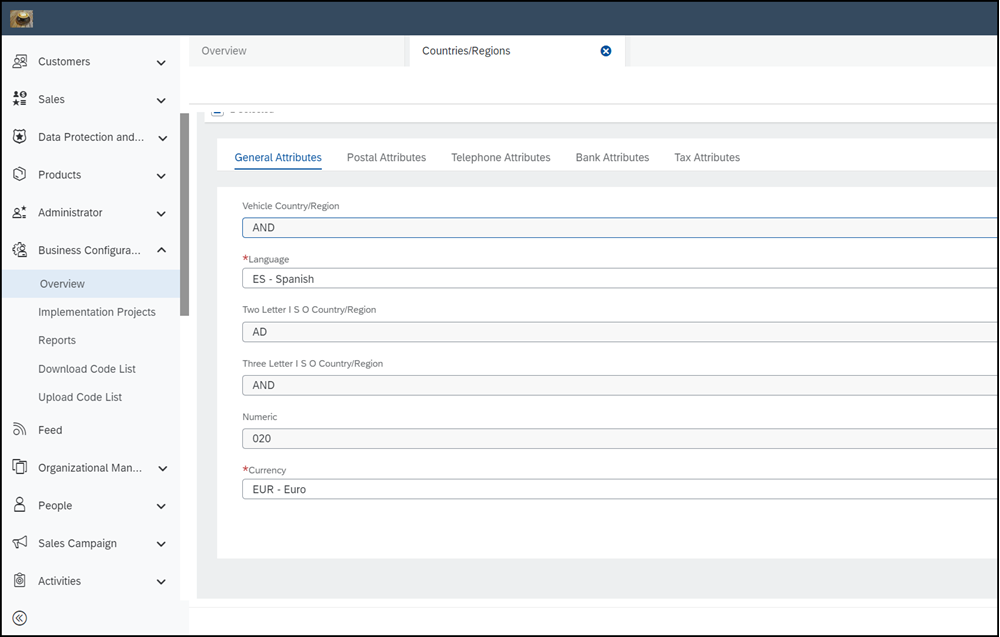Open the Tax Attributes tab
This screenshot has width=1000, height=637.
pyautogui.click(x=706, y=157)
